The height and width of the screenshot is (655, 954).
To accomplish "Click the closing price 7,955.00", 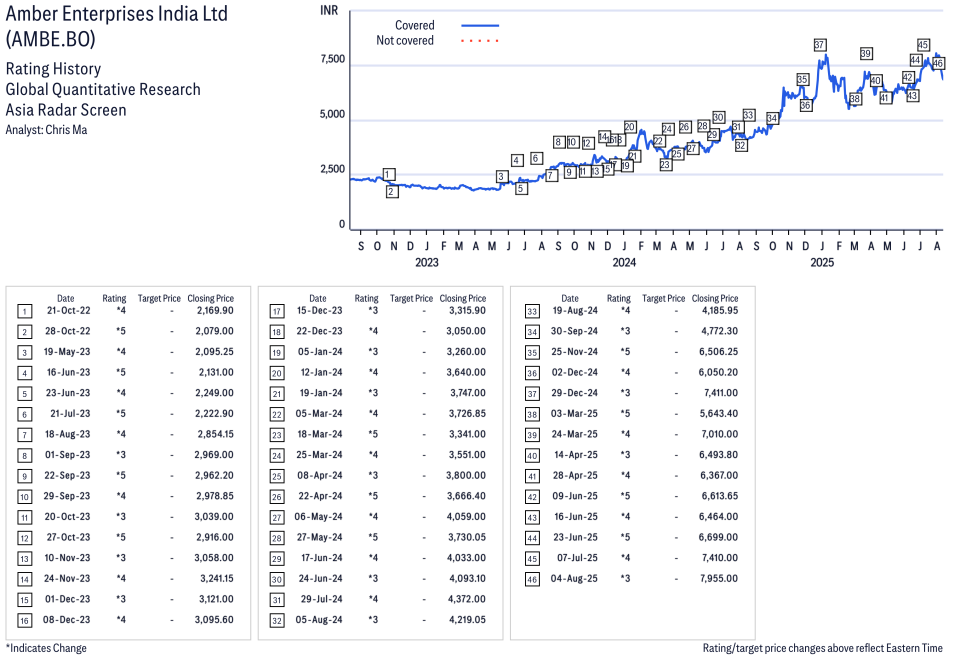I will 719,578.
